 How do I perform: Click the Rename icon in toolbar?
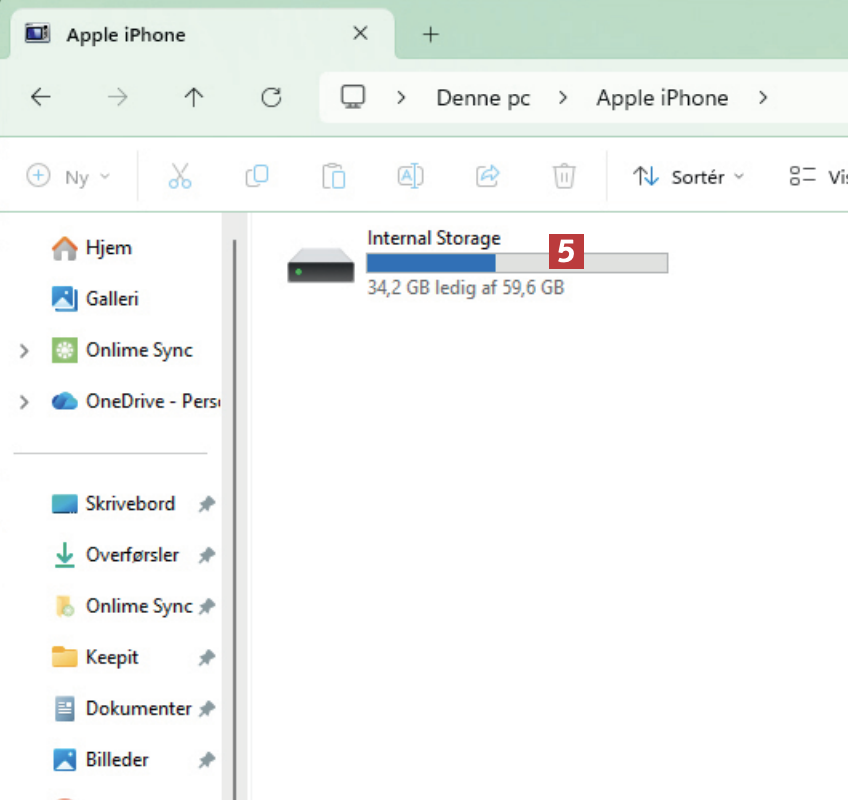tap(410, 177)
